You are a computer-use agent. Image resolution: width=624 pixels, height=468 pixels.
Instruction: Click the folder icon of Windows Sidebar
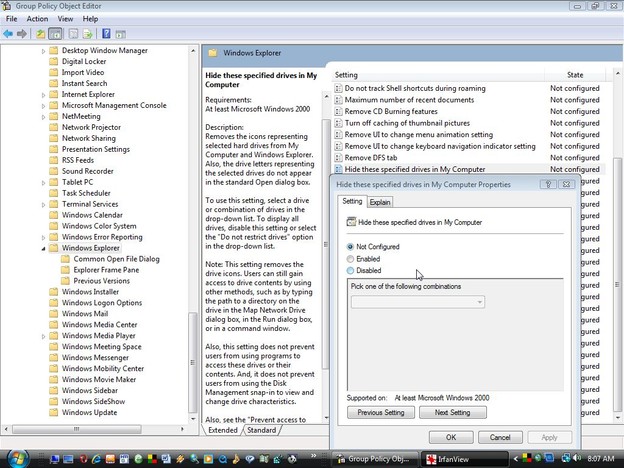[x=53, y=390]
